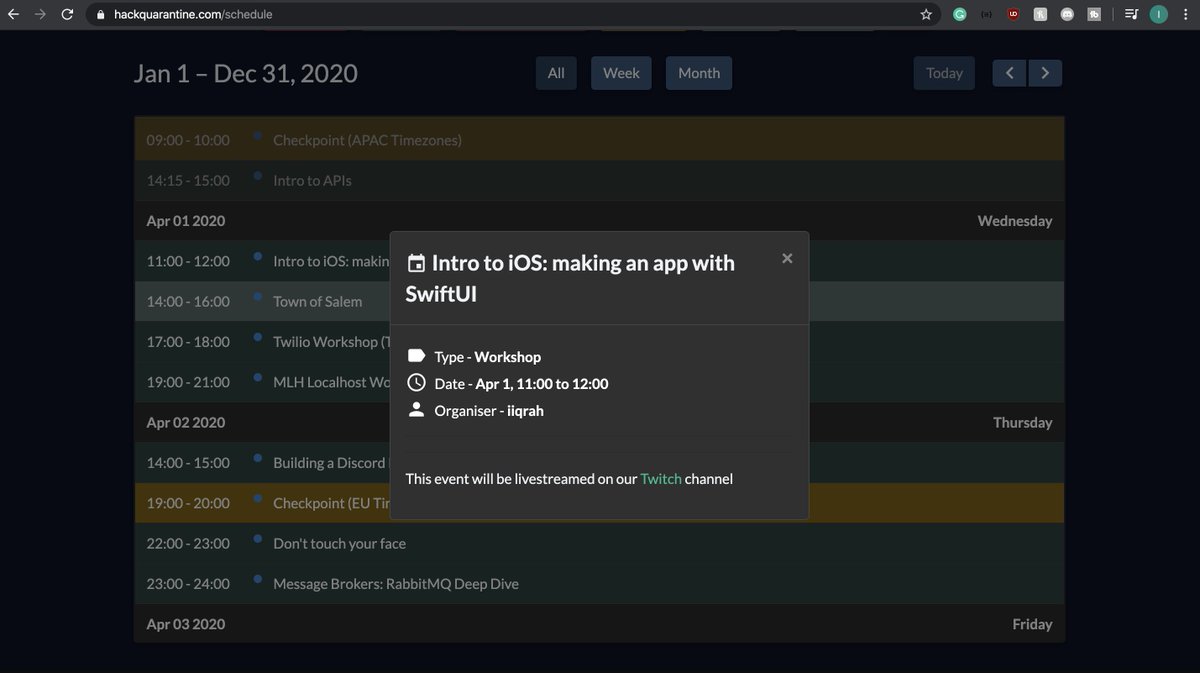Show All events view

556,73
